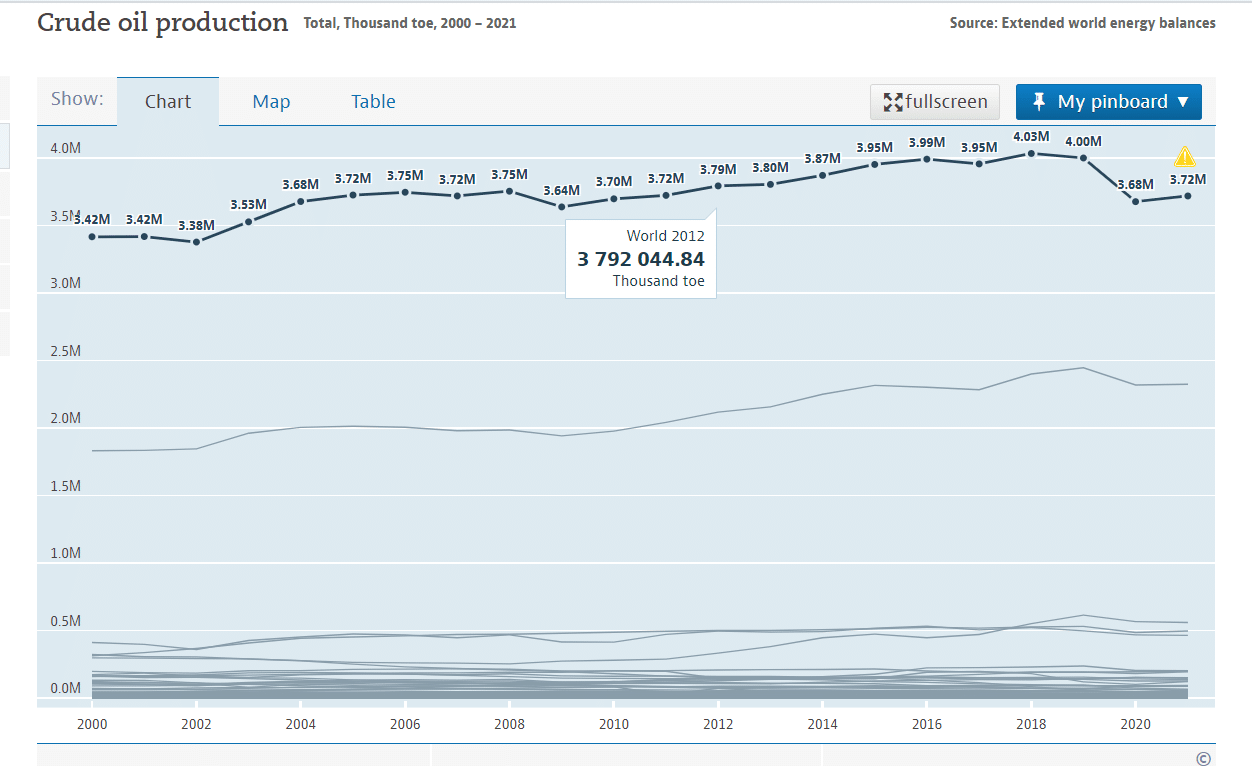Screen dimensions: 1252x766
Task: Select the 2016 data point at 3.99M
Action: coord(927,159)
